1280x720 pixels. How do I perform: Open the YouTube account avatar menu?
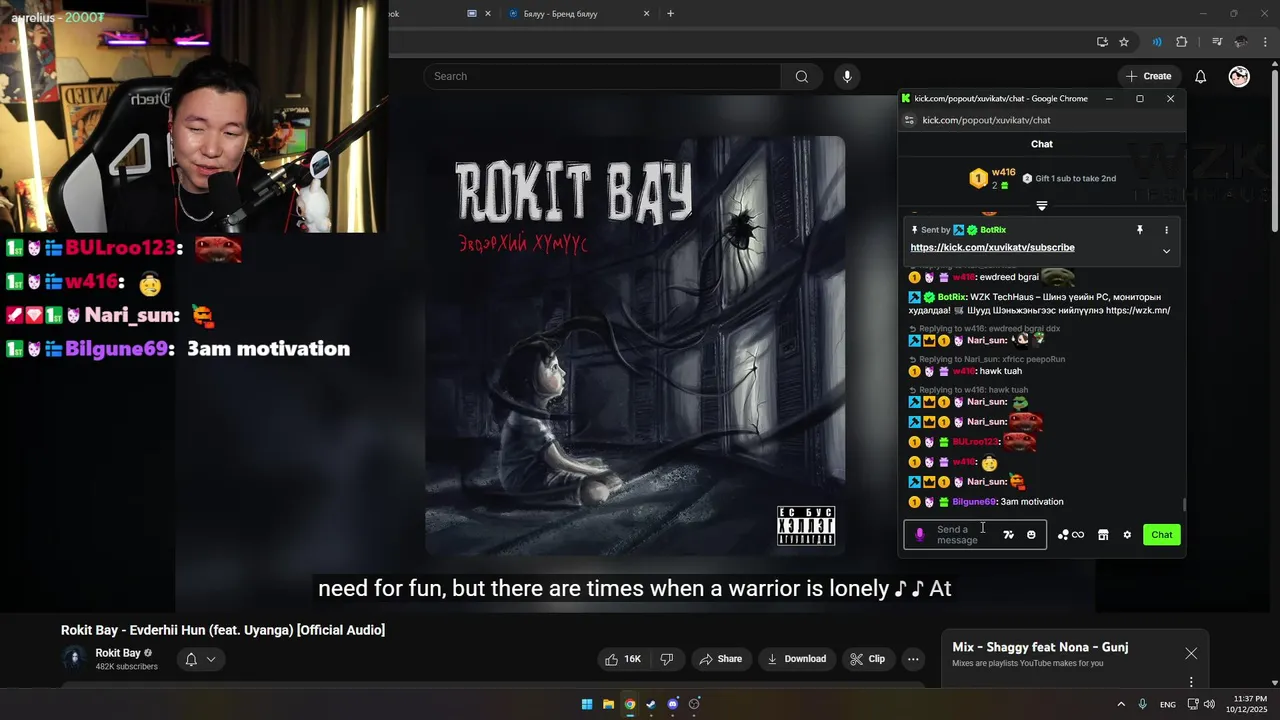click(1239, 76)
